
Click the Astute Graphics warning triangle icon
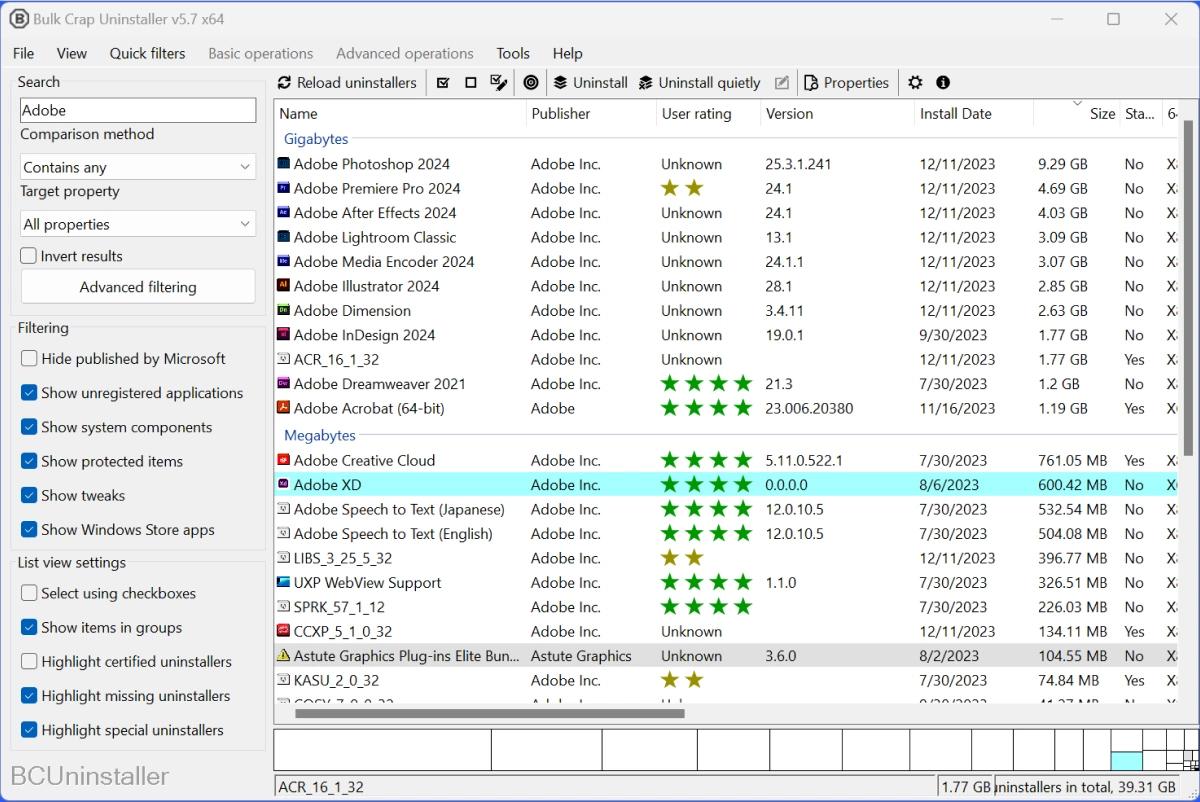pyautogui.click(x=284, y=656)
